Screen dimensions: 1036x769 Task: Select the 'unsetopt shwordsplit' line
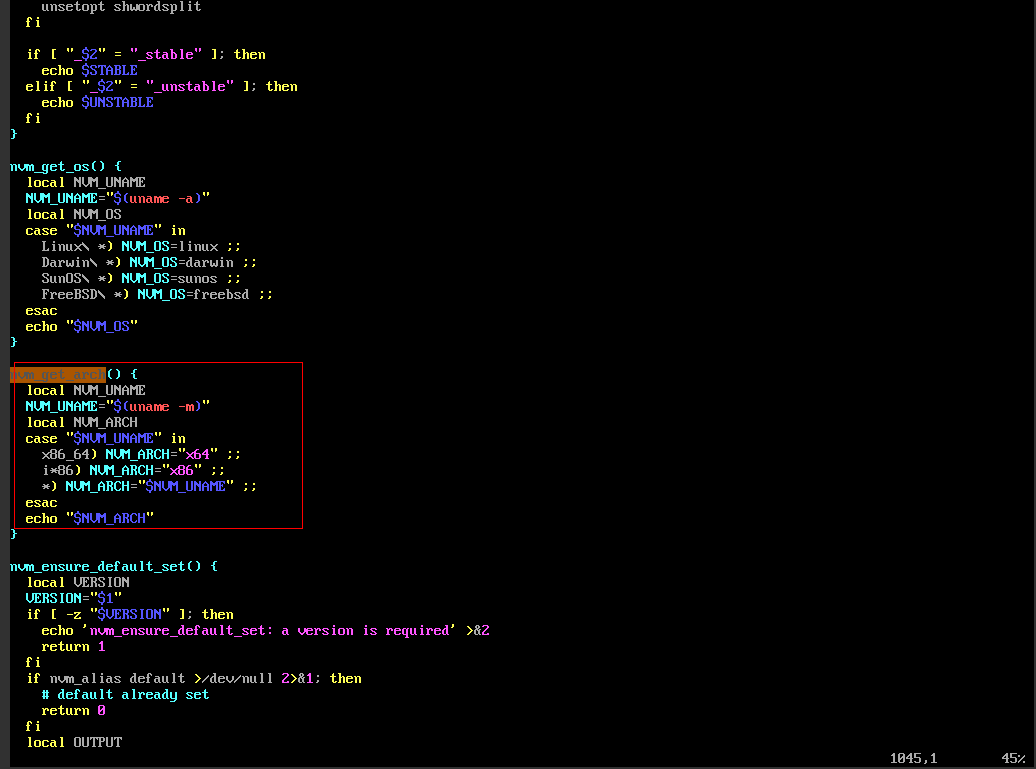coord(120,7)
